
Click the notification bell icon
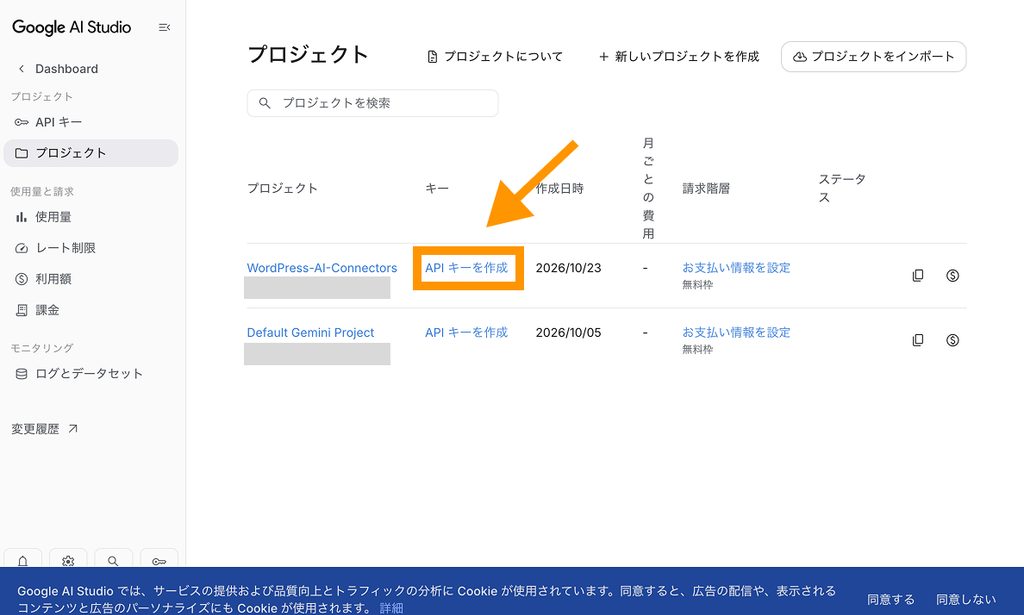pyautogui.click(x=23, y=560)
